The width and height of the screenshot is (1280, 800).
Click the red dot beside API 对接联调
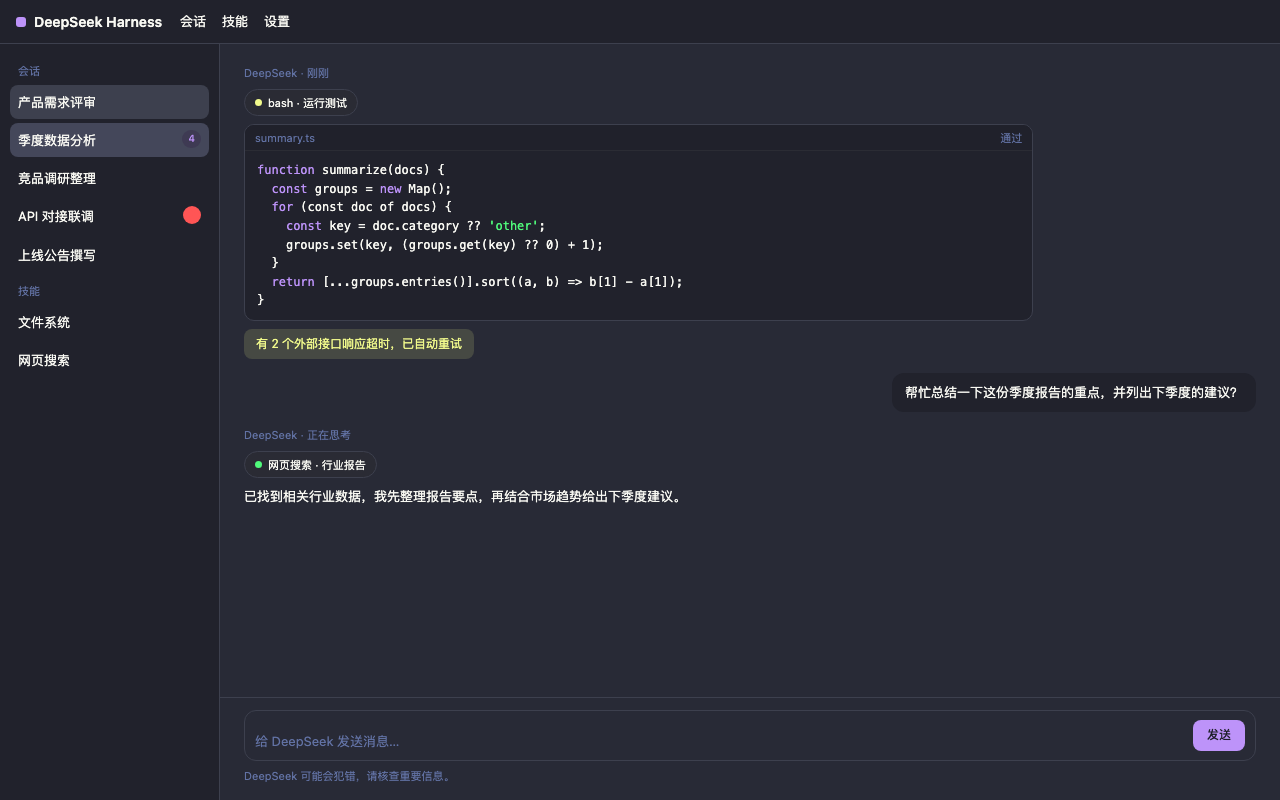[192, 215]
